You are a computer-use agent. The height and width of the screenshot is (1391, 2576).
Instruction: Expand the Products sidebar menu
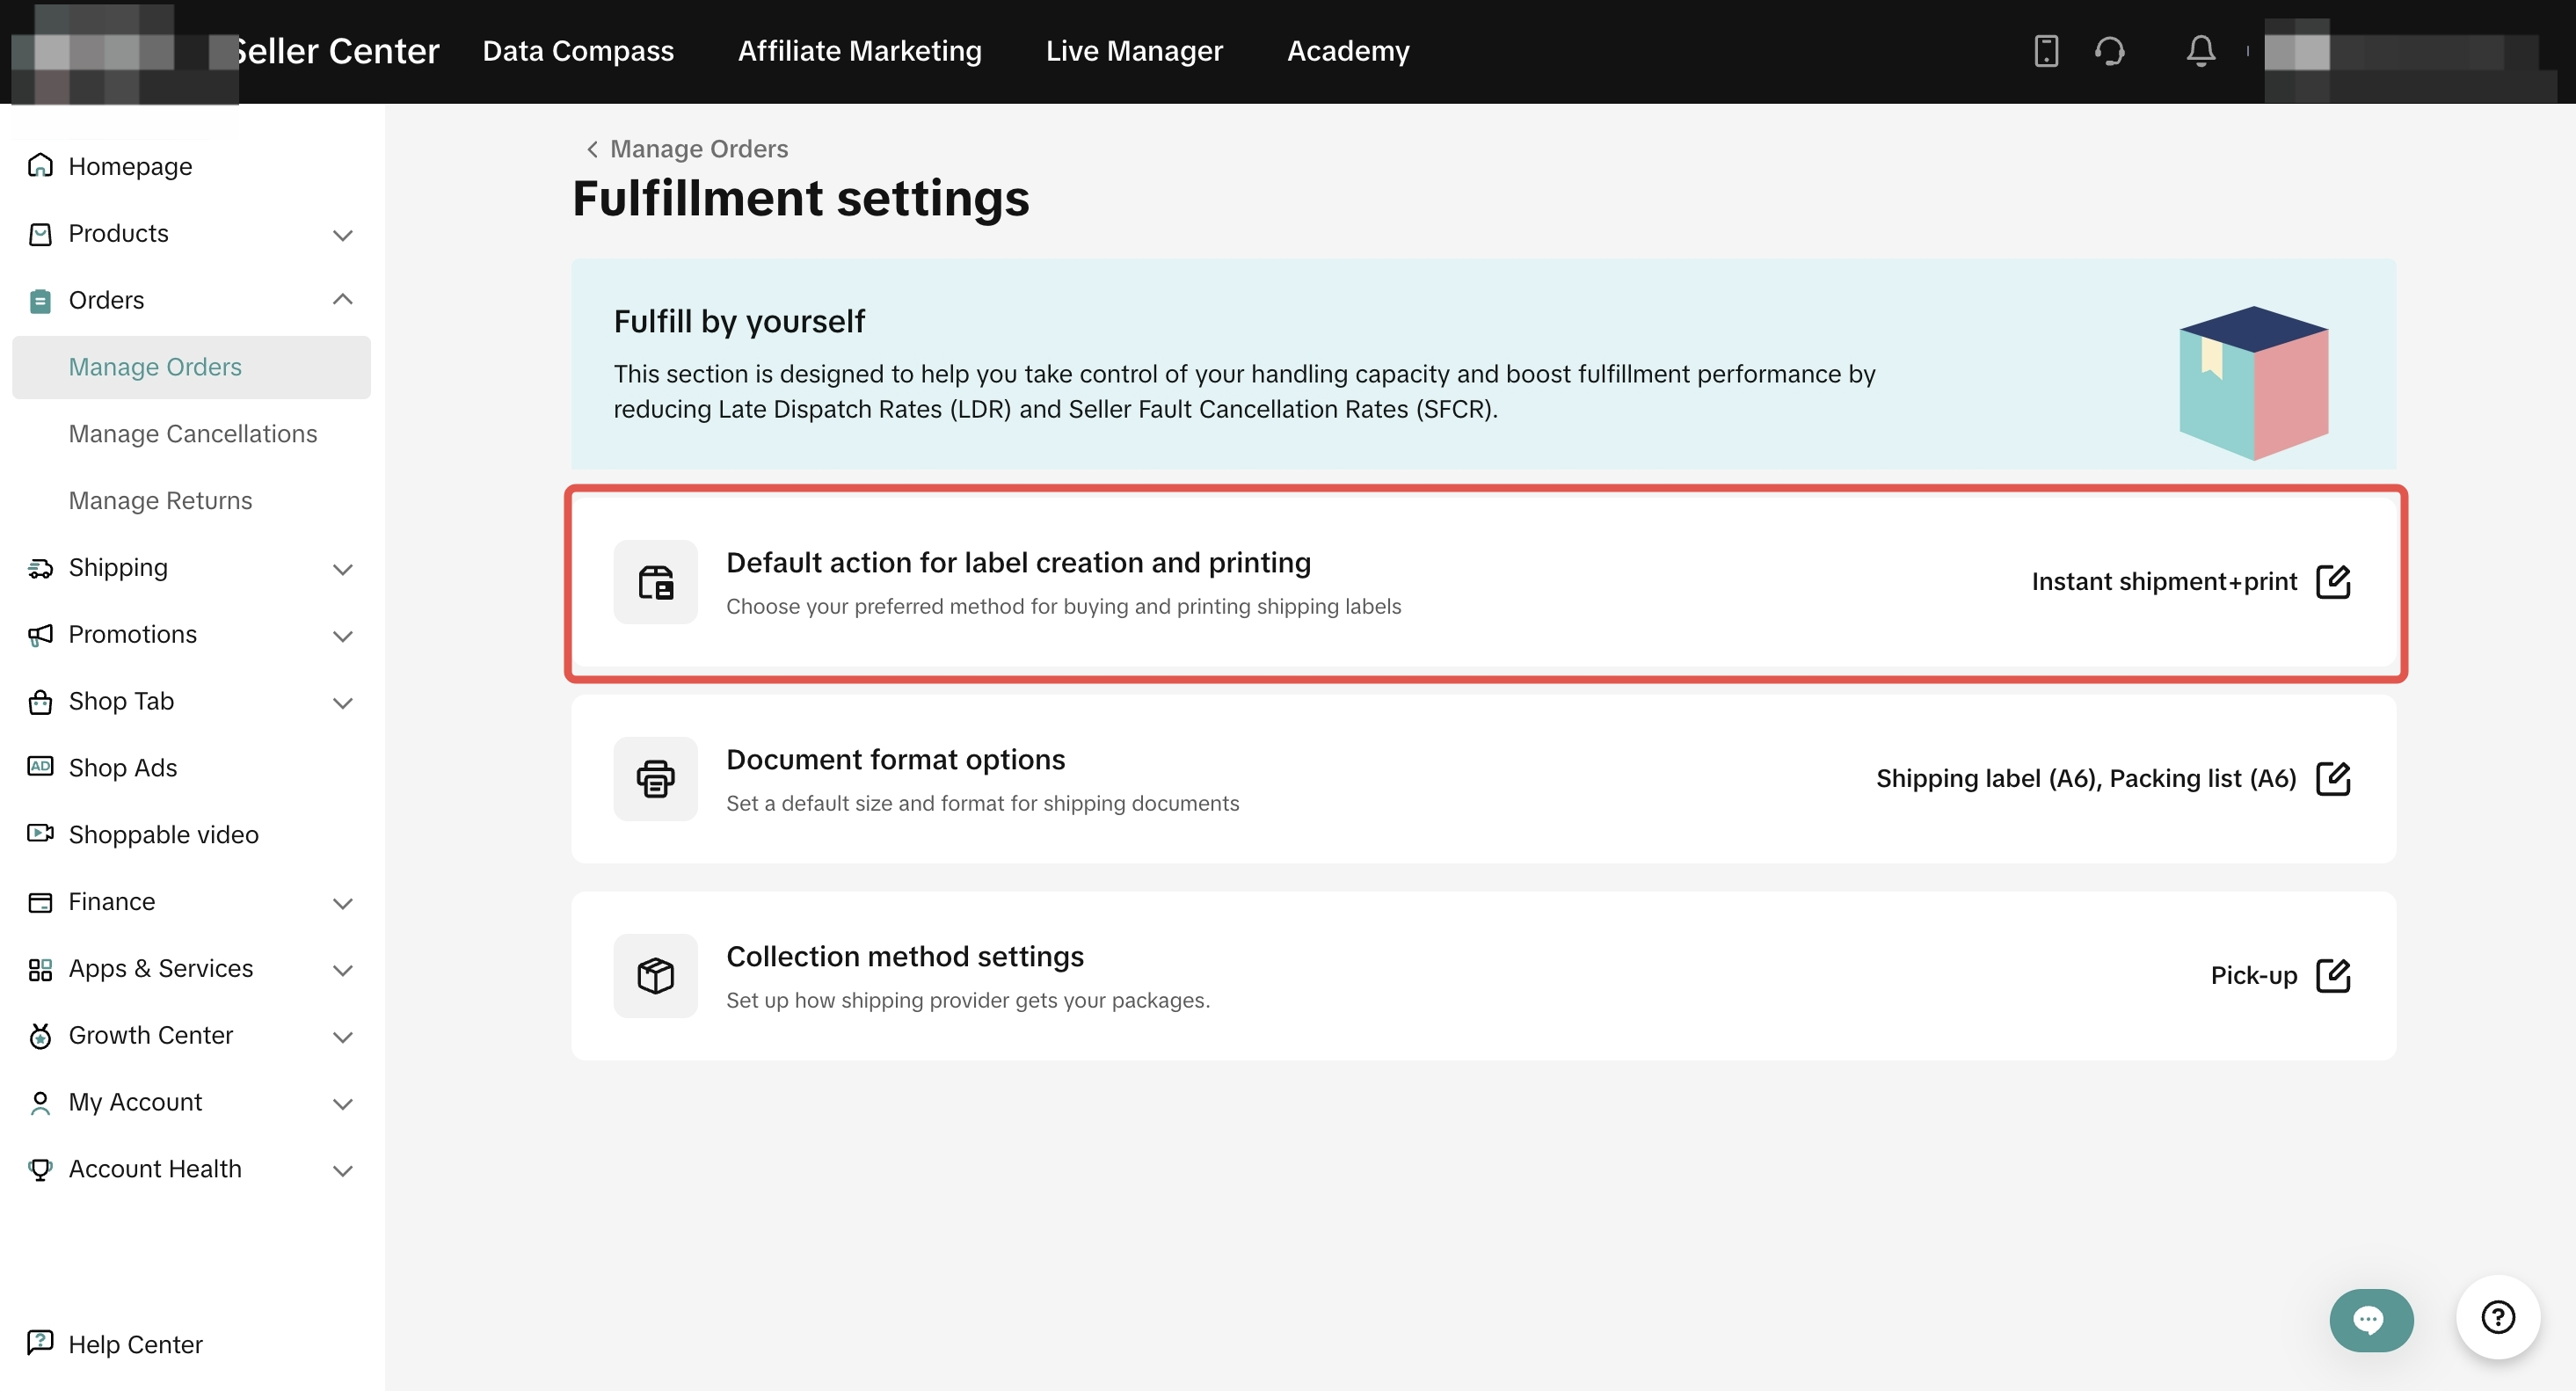pos(342,235)
